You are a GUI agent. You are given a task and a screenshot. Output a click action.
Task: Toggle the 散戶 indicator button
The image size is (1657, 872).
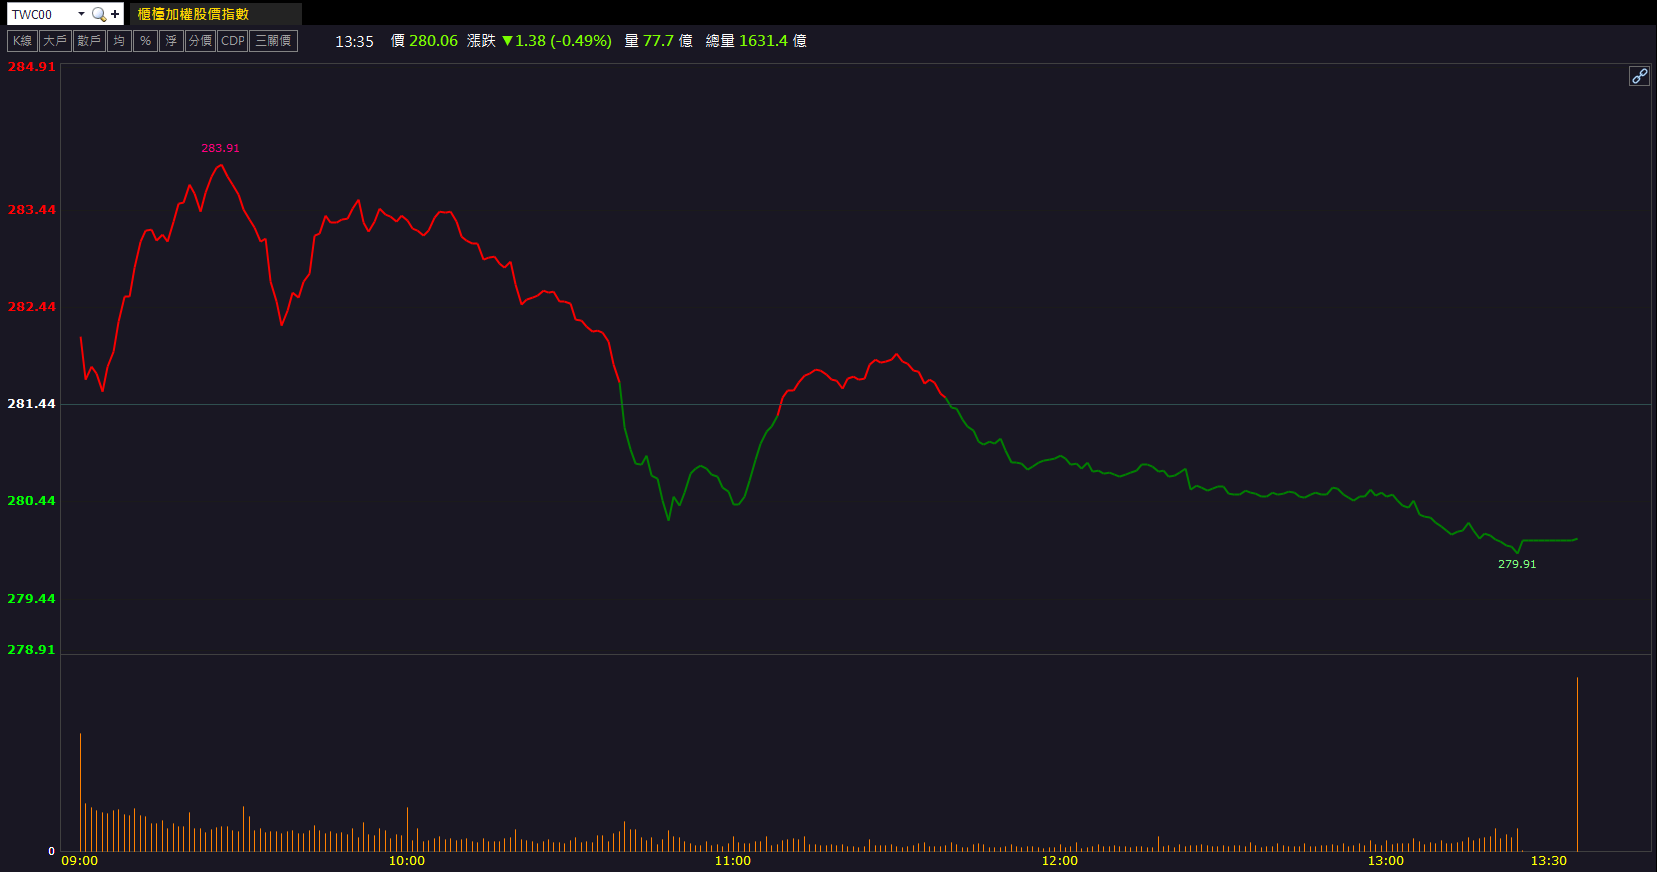click(x=89, y=41)
